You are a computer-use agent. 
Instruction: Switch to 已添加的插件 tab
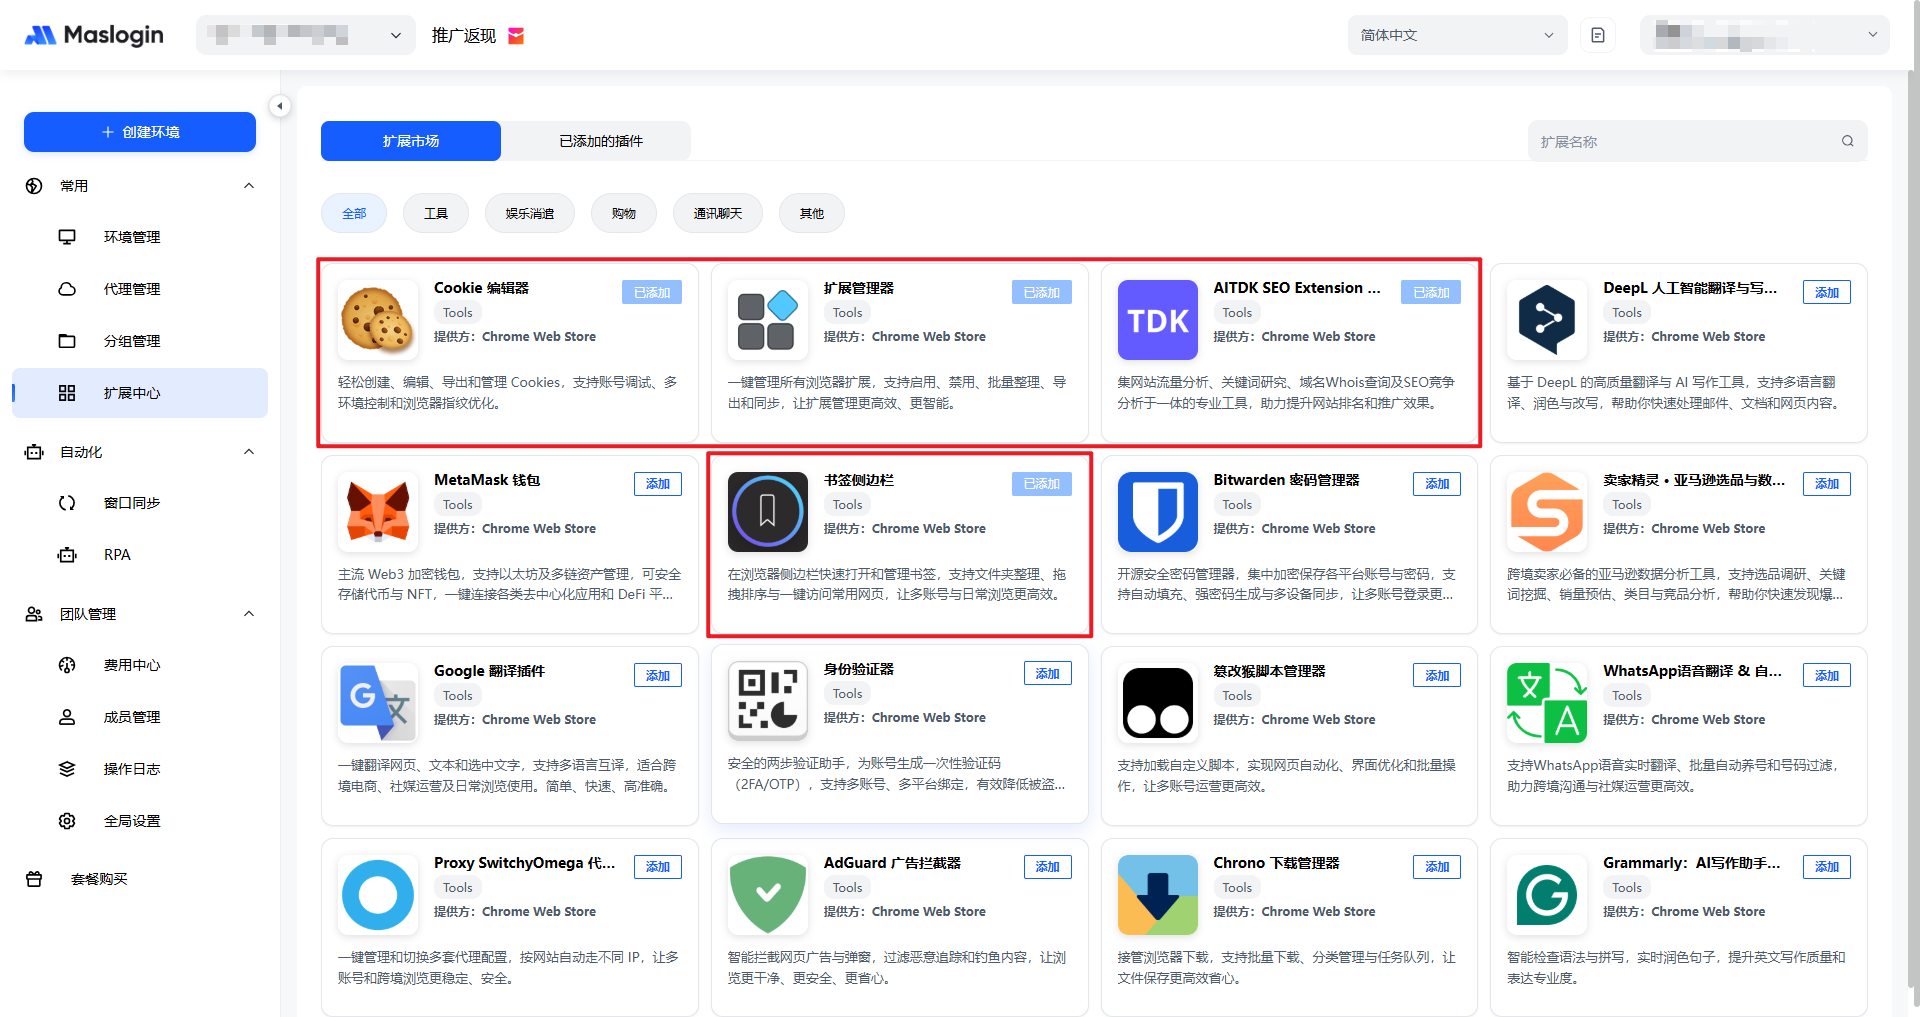coord(600,141)
